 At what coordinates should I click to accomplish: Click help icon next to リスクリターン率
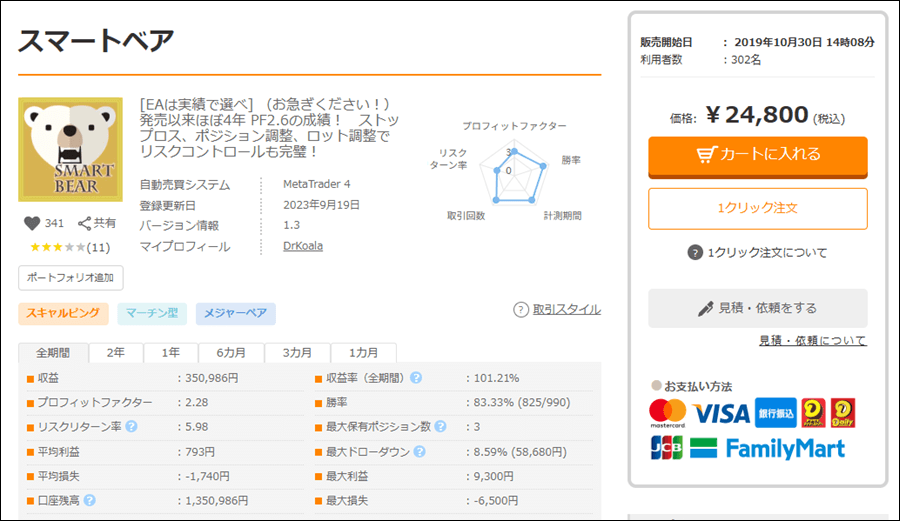(x=131, y=427)
